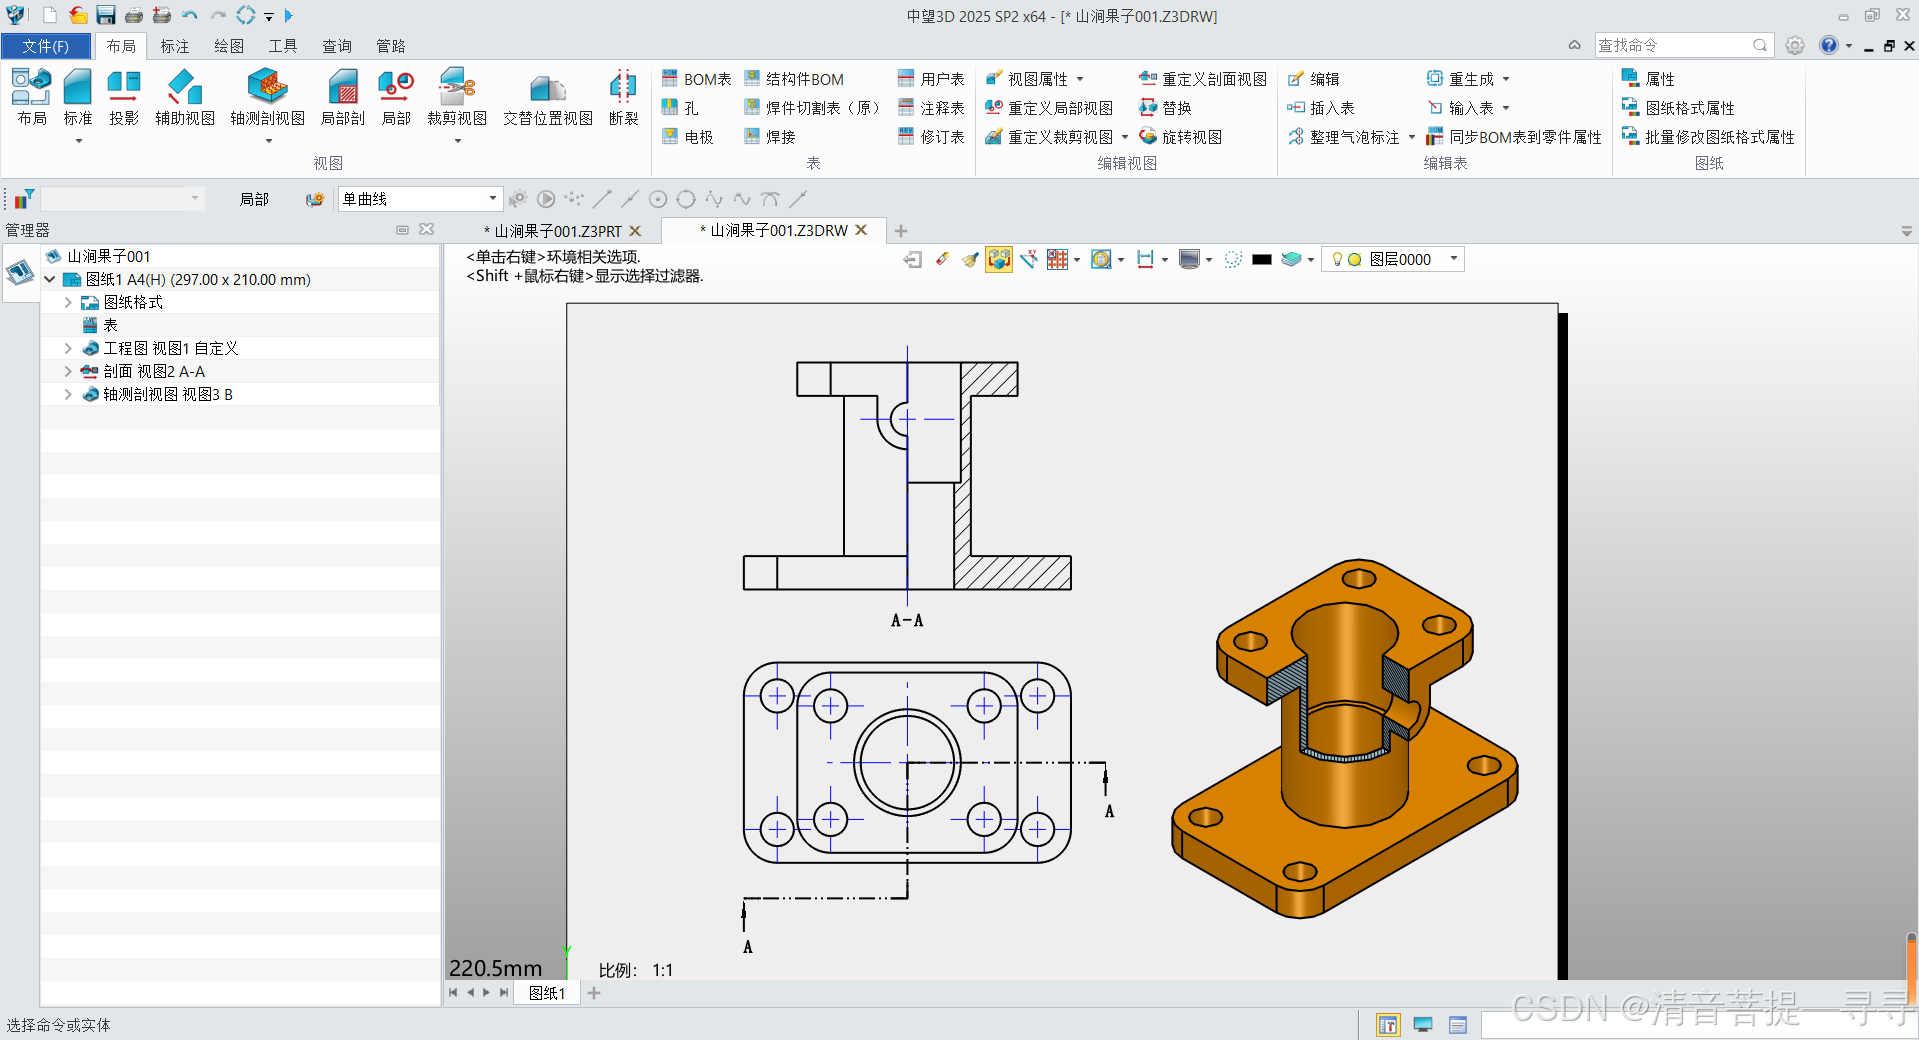Insert a BOM表 table
This screenshot has height=1040, width=1919.
696,79
